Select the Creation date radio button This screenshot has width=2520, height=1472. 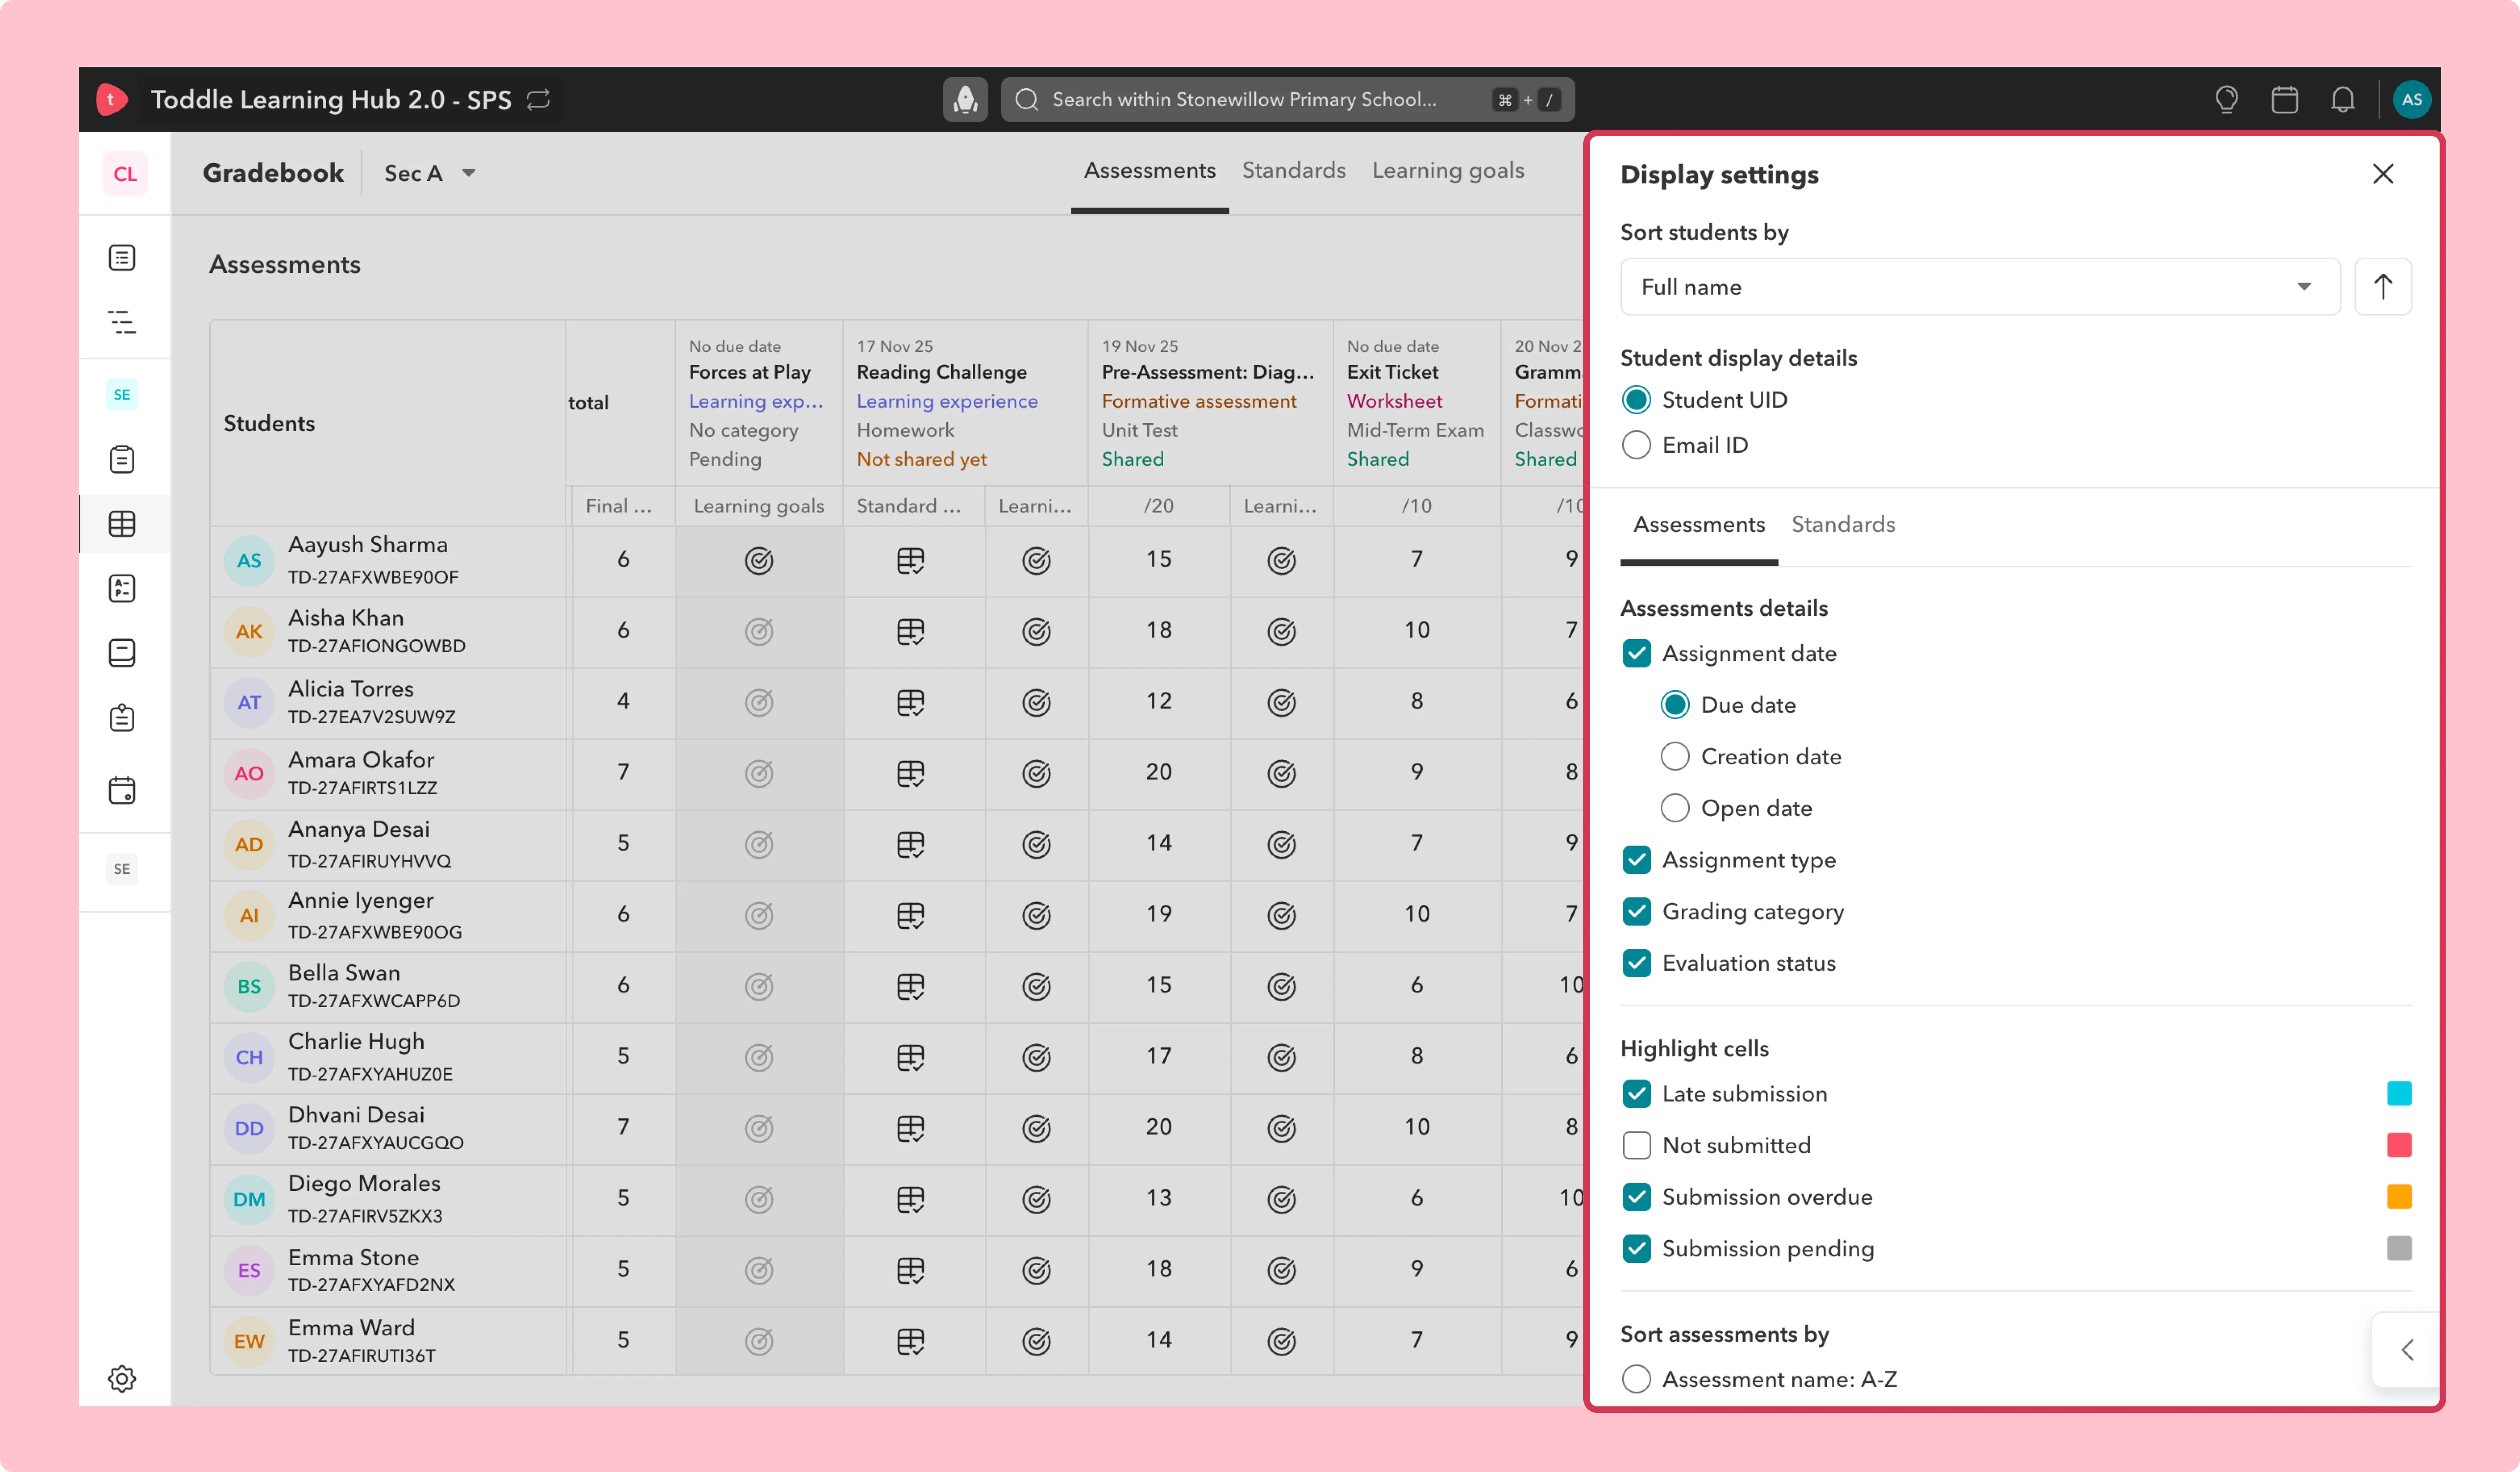pyautogui.click(x=1675, y=757)
